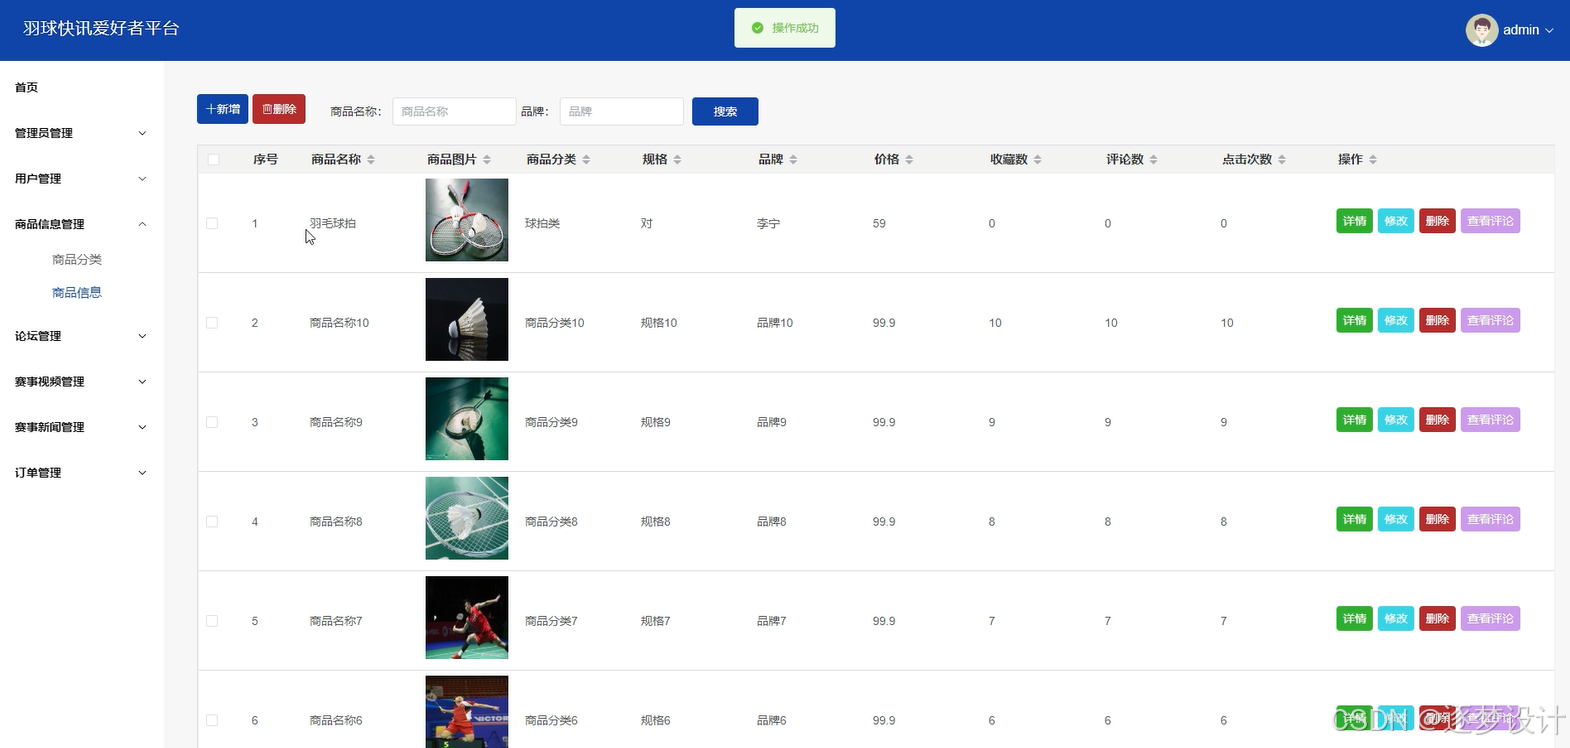This screenshot has width=1570, height=748.
Task: Click the admin avatar picture
Action: tap(1481, 30)
